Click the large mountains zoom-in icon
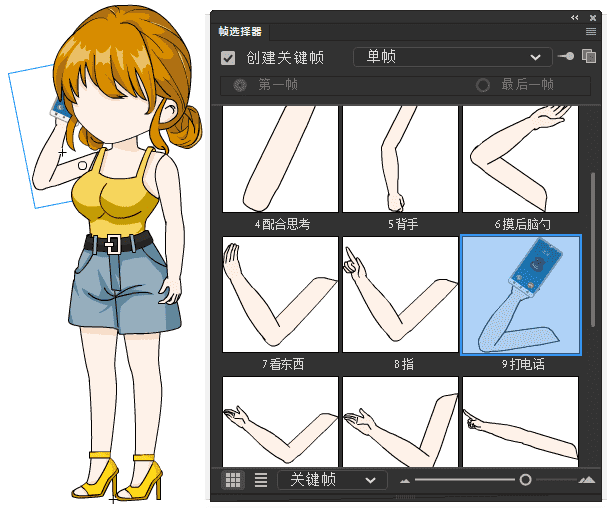The width and height of the screenshot is (610, 516). [587, 480]
